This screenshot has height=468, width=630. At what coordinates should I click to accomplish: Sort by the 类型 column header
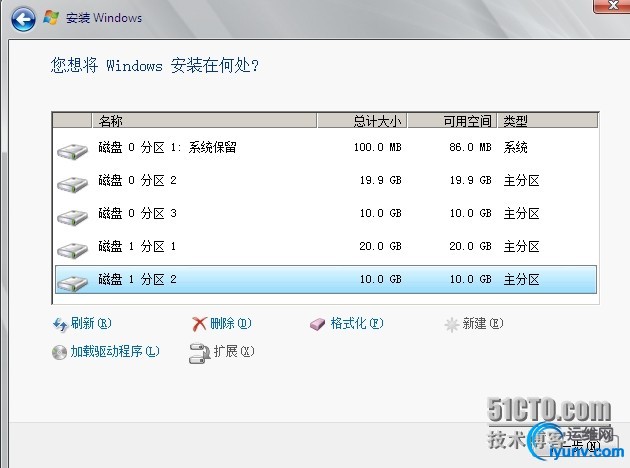tap(548, 121)
